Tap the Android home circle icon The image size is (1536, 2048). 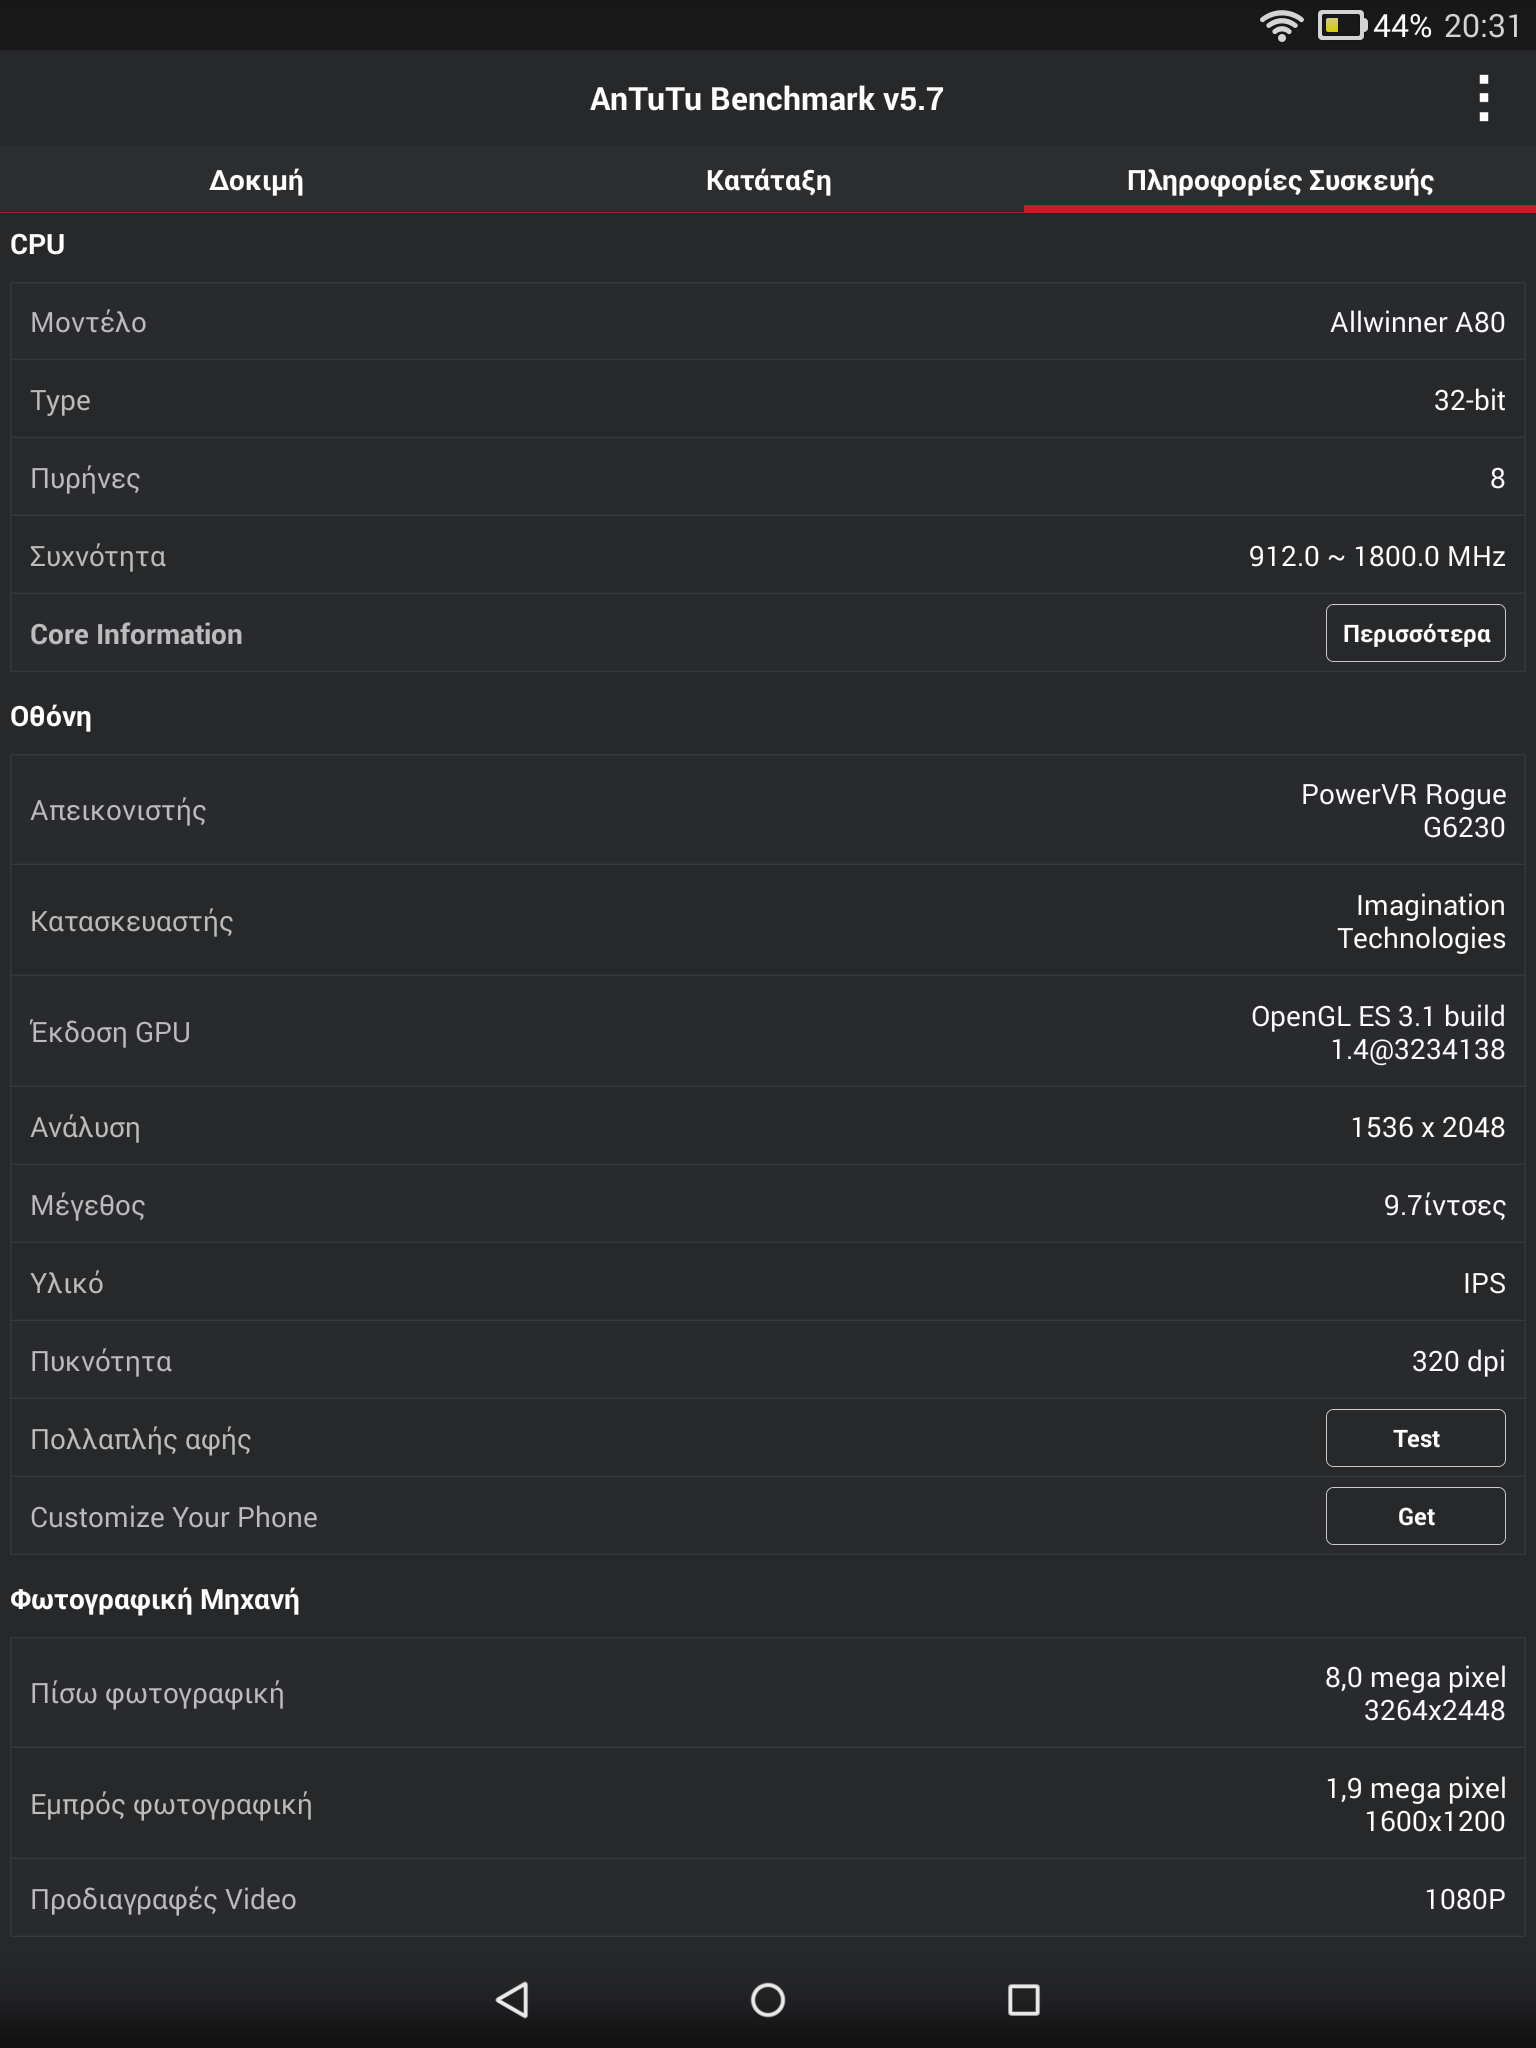coord(767,1999)
